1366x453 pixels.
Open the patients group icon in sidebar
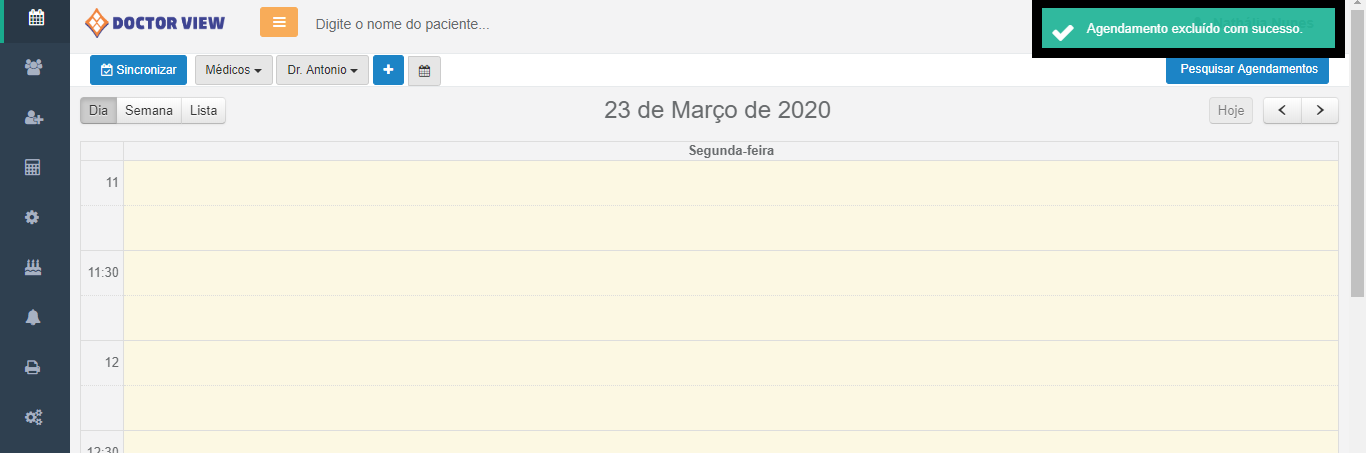[35, 67]
